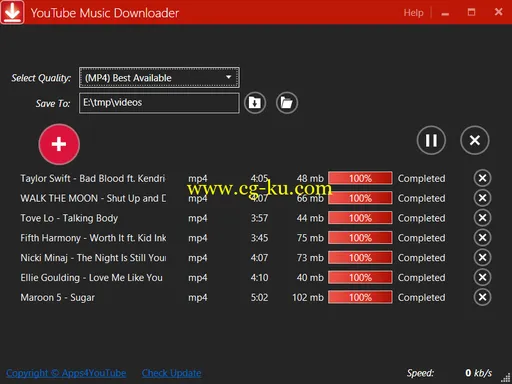The width and height of the screenshot is (512, 384).
Task: Click the 75 mb size value
Action: (310, 238)
